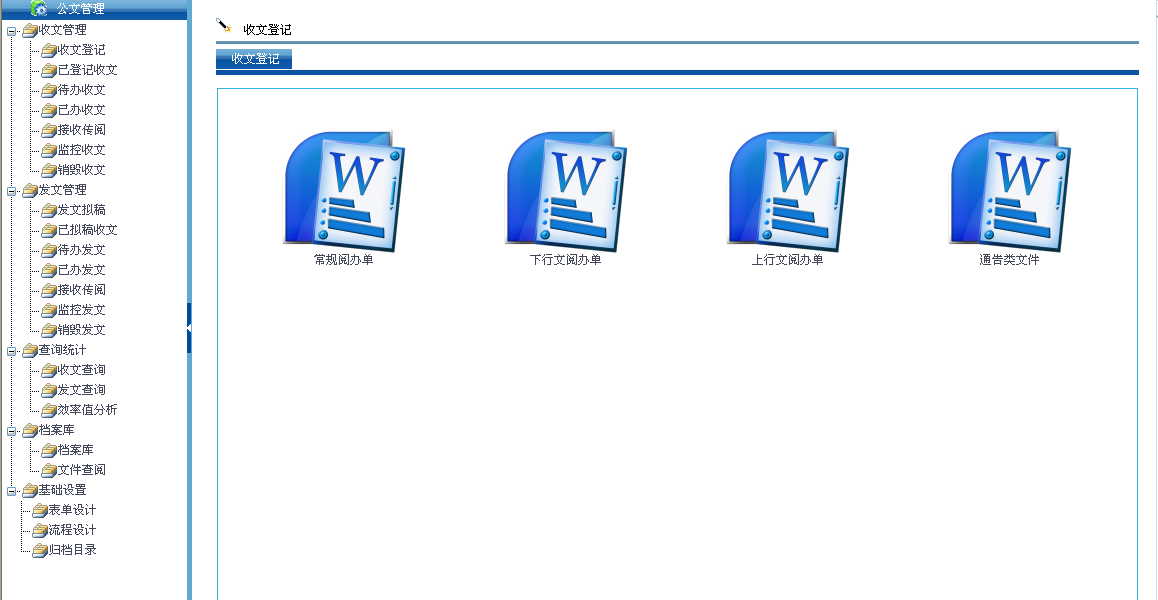Open the 通告类文件 Word document icon
Viewport: 1158px width, 600px height.
(1010, 190)
